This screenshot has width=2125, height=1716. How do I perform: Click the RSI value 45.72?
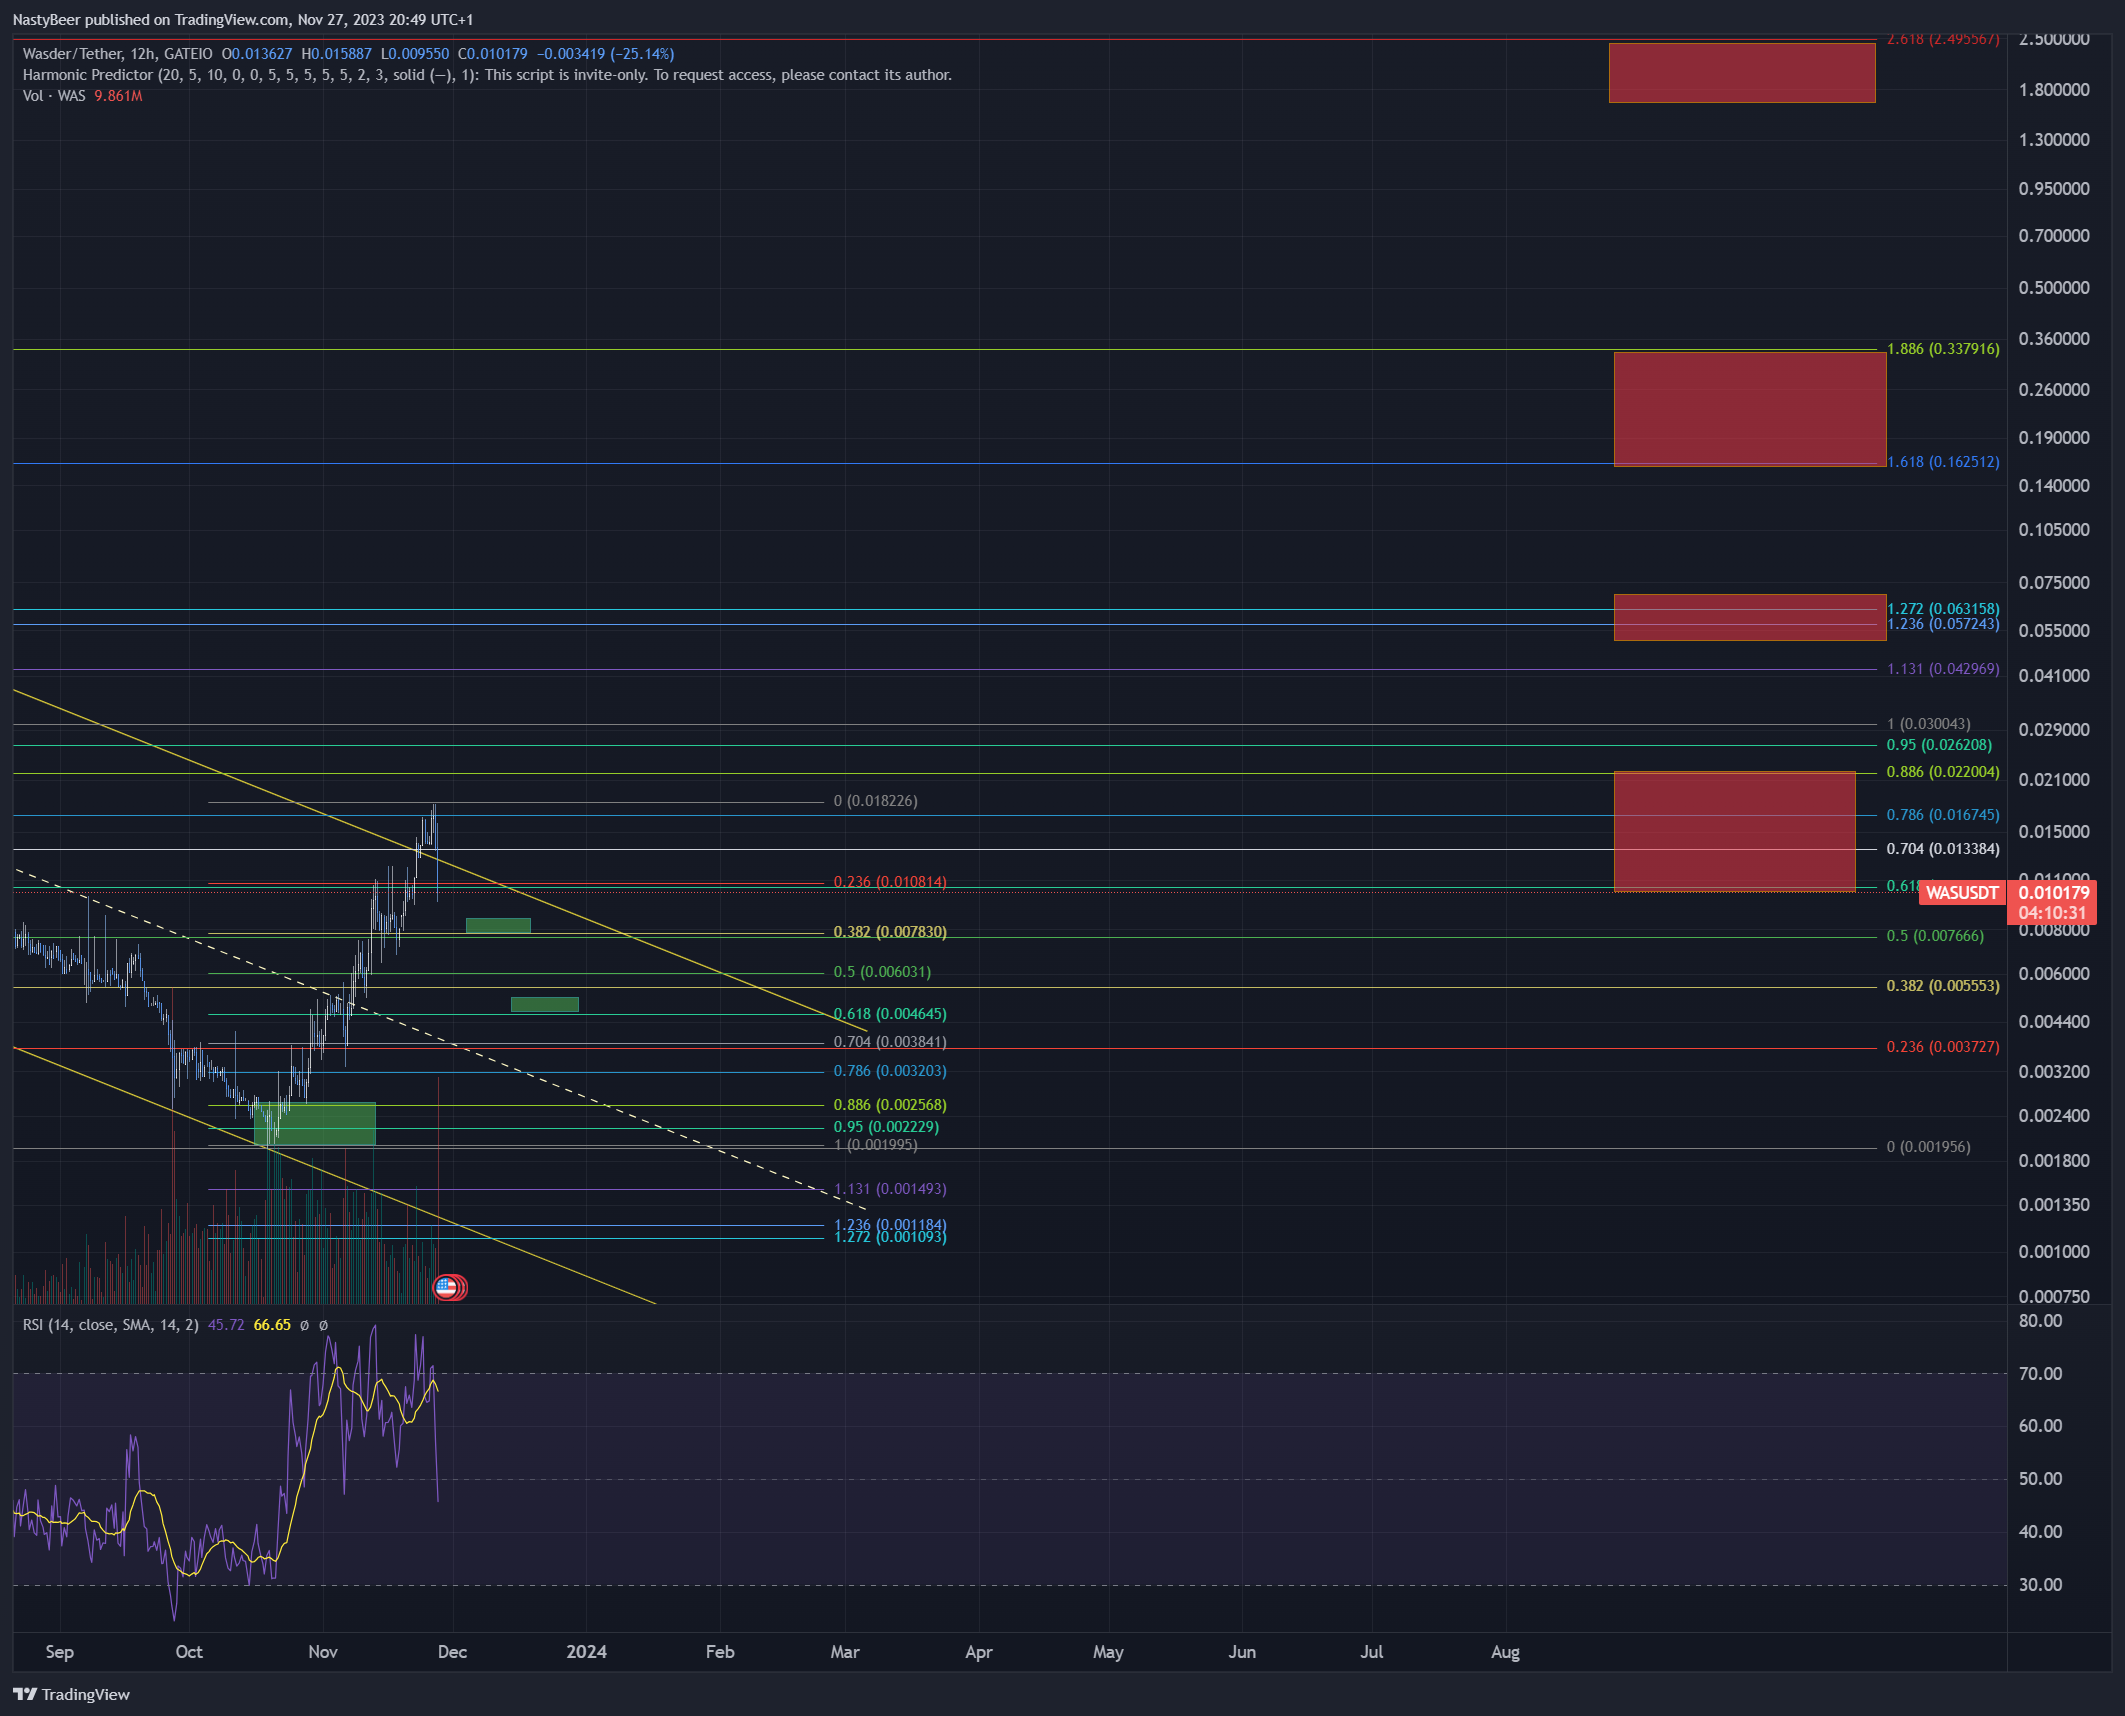[226, 1325]
